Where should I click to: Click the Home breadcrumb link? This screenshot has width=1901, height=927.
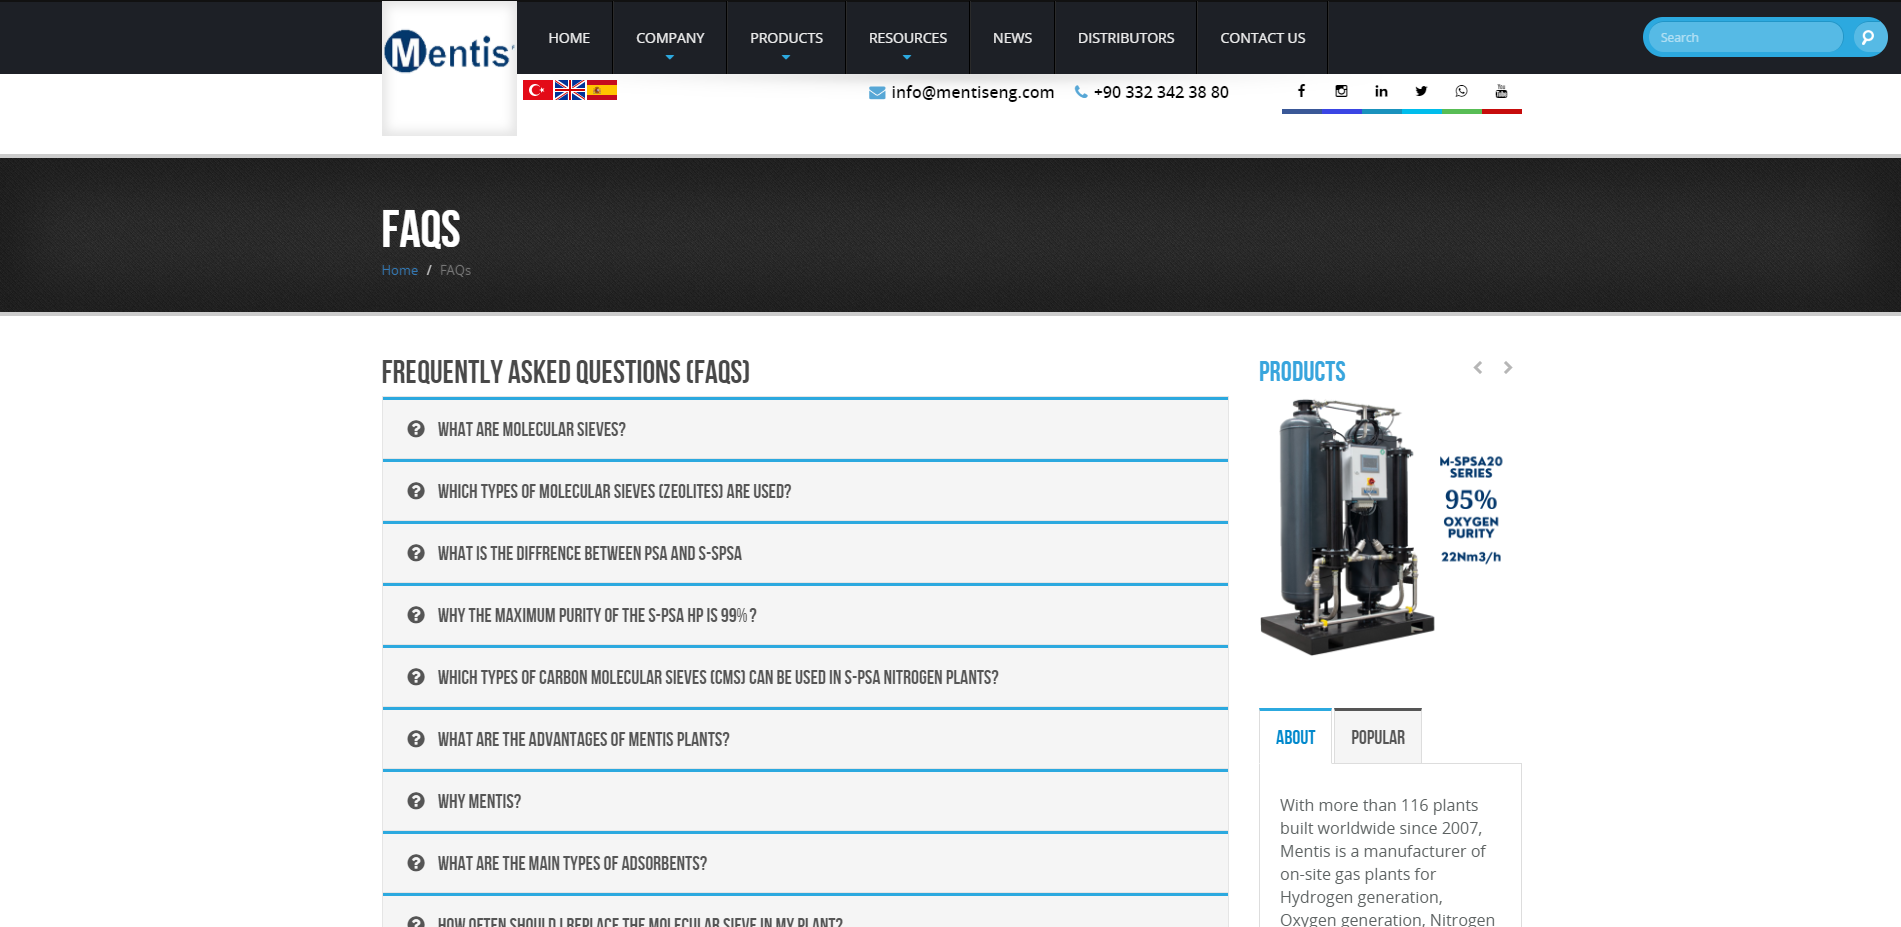[x=399, y=270]
